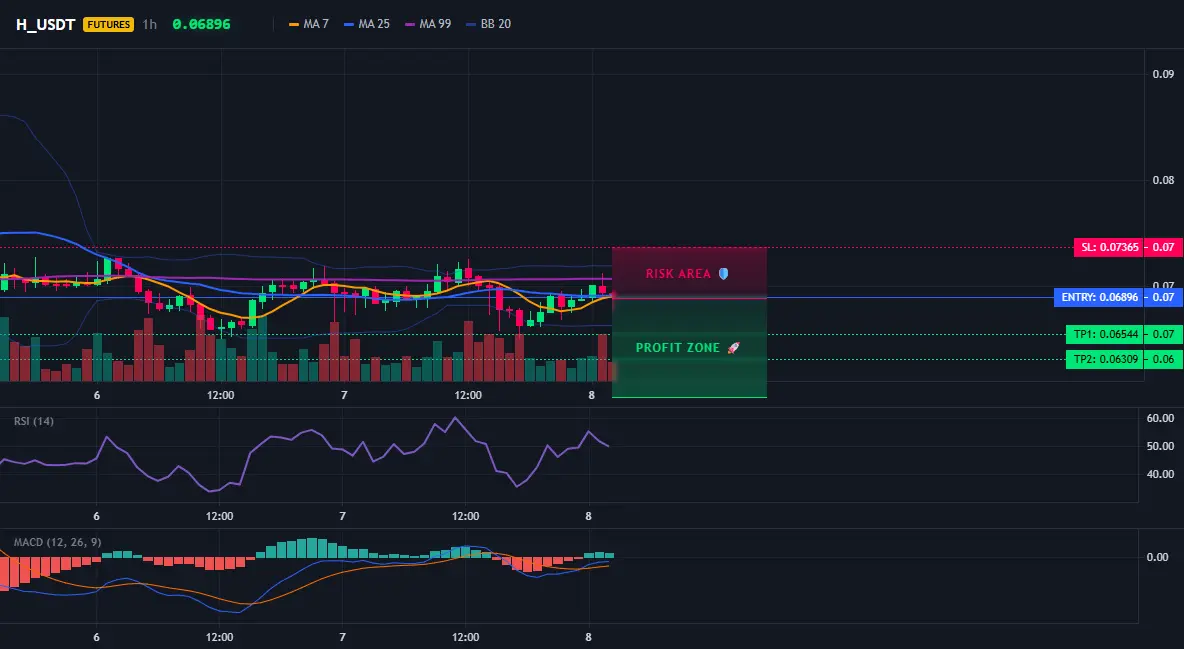The height and width of the screenshot is (649, 1184).
Task: Click the current price 0.06896
Action: [x=201, y=24]
